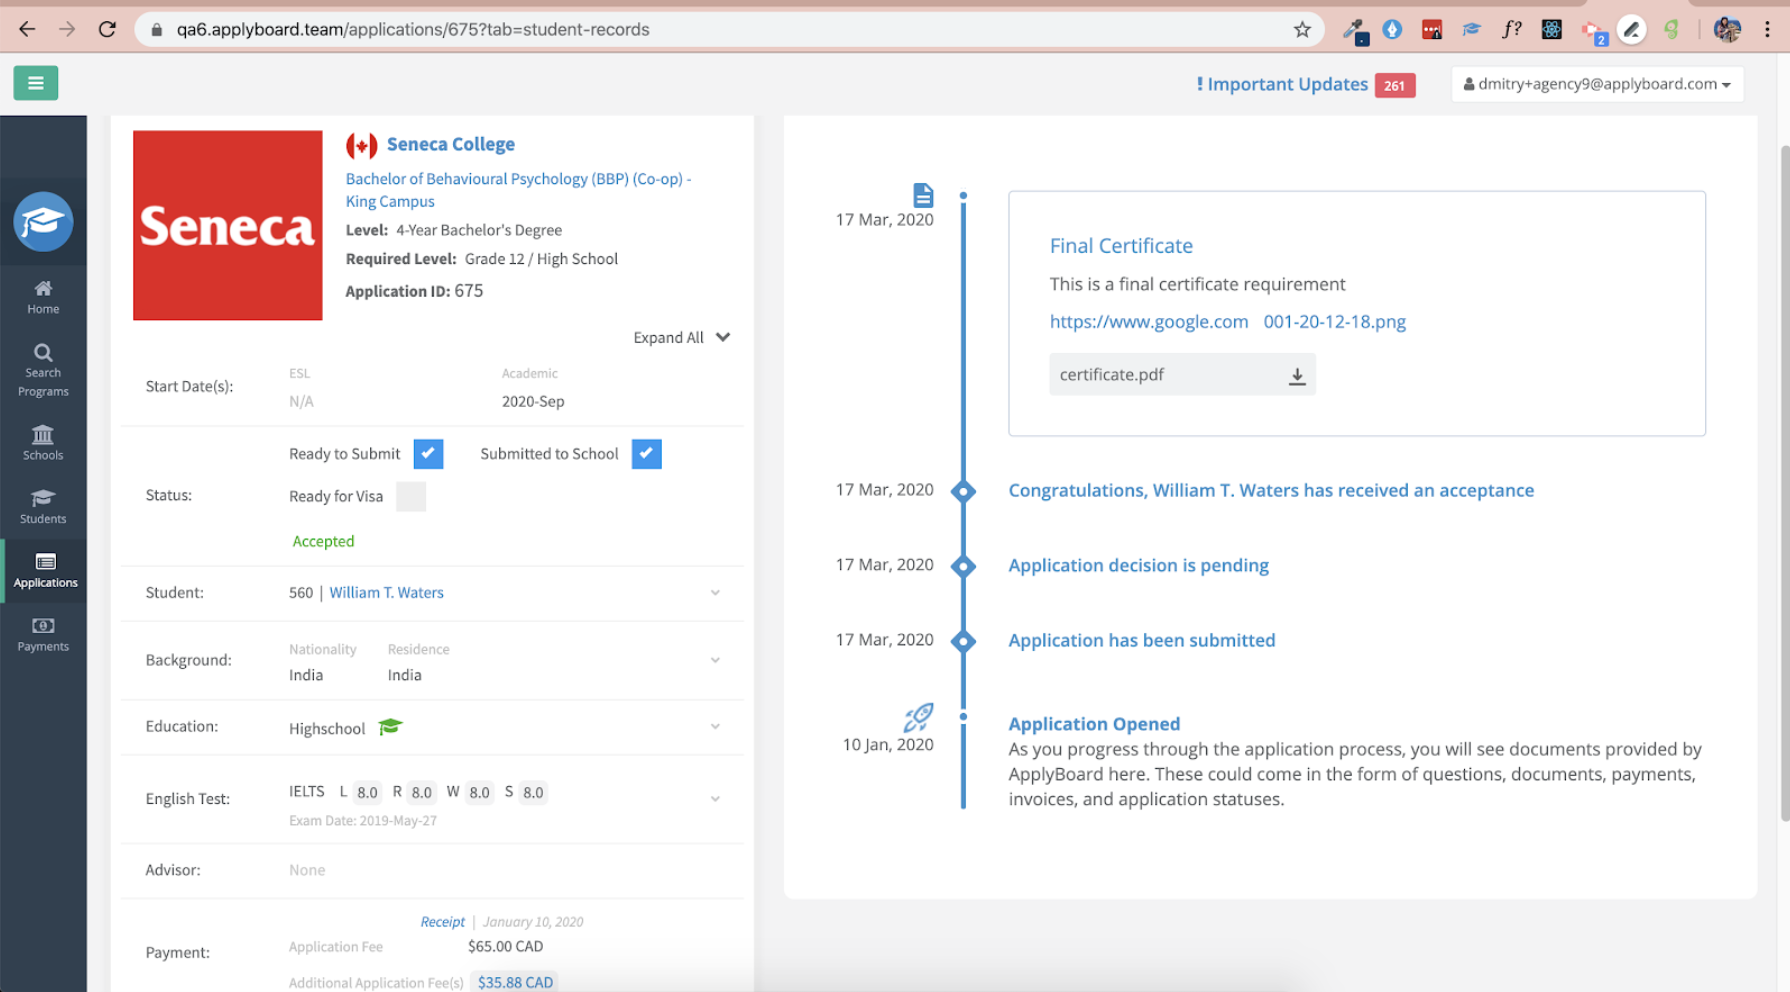The width and height of the screenshot is (1790, 992).
Task: Click the Canada flag icon
Action: coord(361,145)
